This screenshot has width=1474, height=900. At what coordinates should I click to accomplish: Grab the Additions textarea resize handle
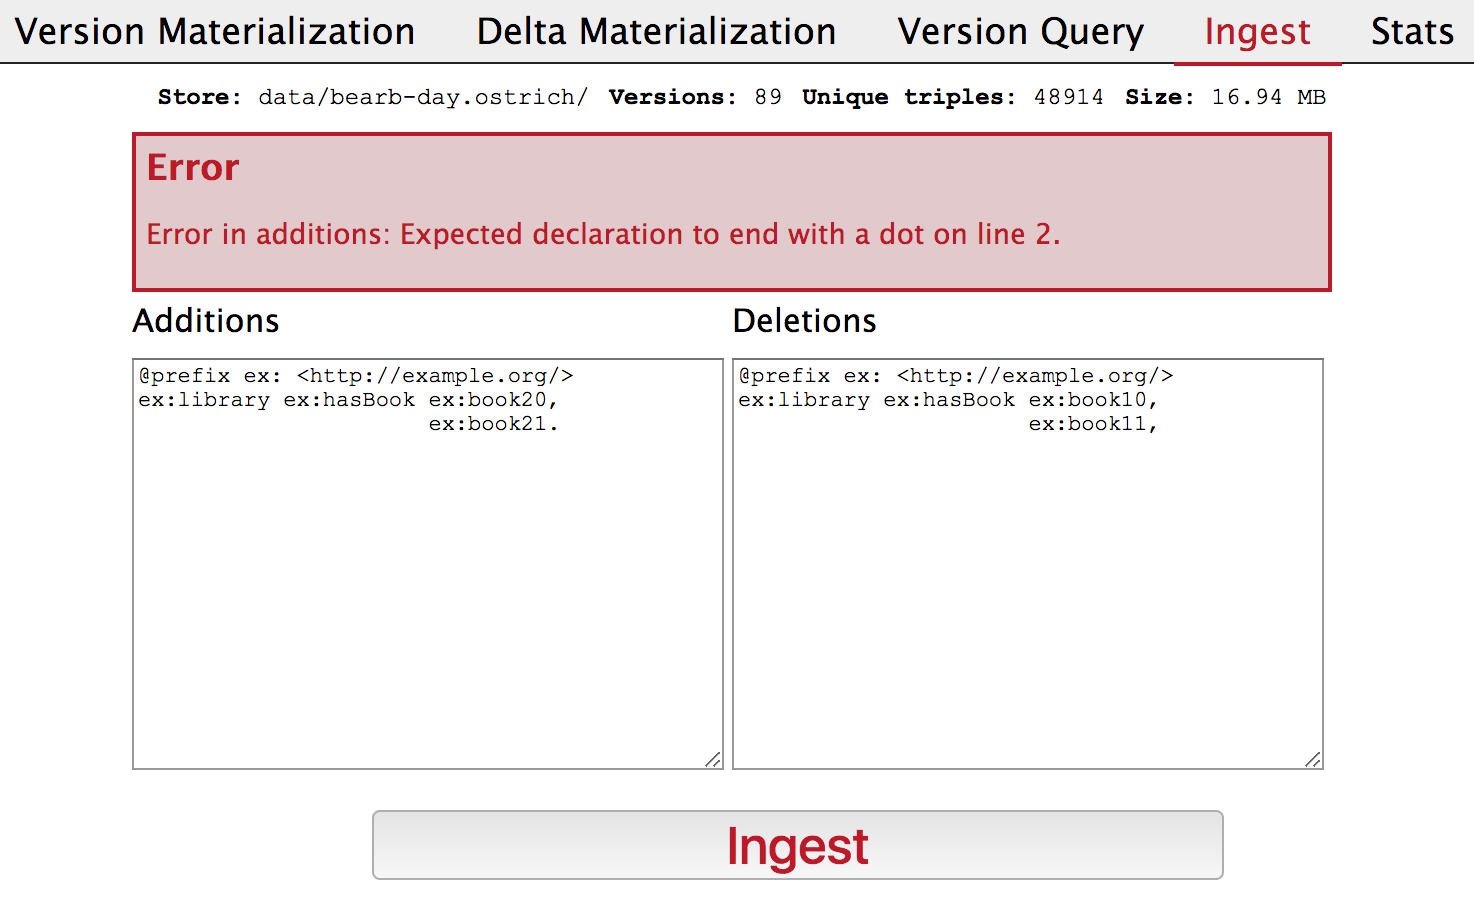(x=713, y=760)
